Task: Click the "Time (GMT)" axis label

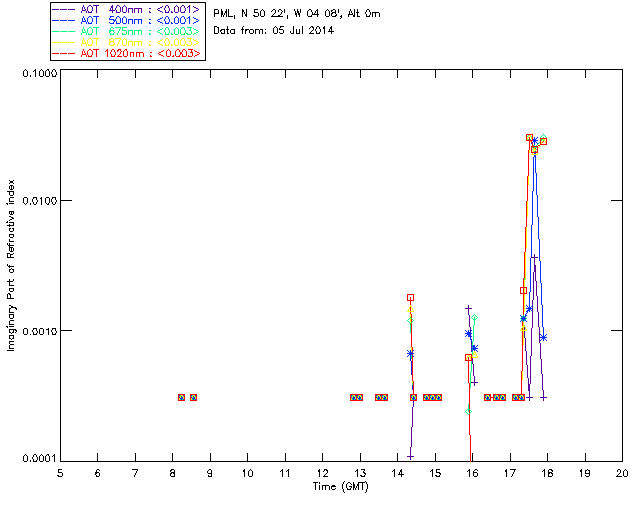Action: tap(340, 486)
